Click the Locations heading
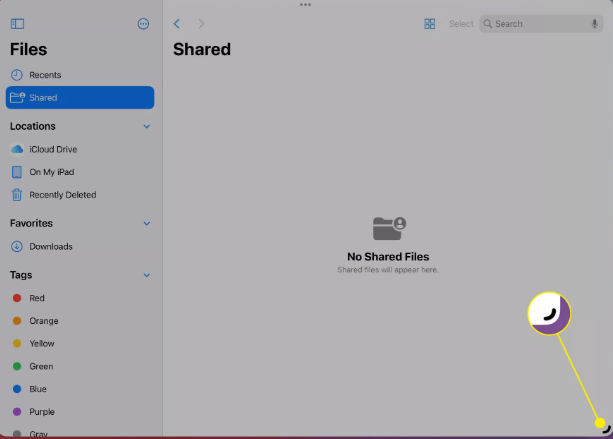Image resolution: width=613 pixels, height=439 pixels. click(x=33, y=126)
